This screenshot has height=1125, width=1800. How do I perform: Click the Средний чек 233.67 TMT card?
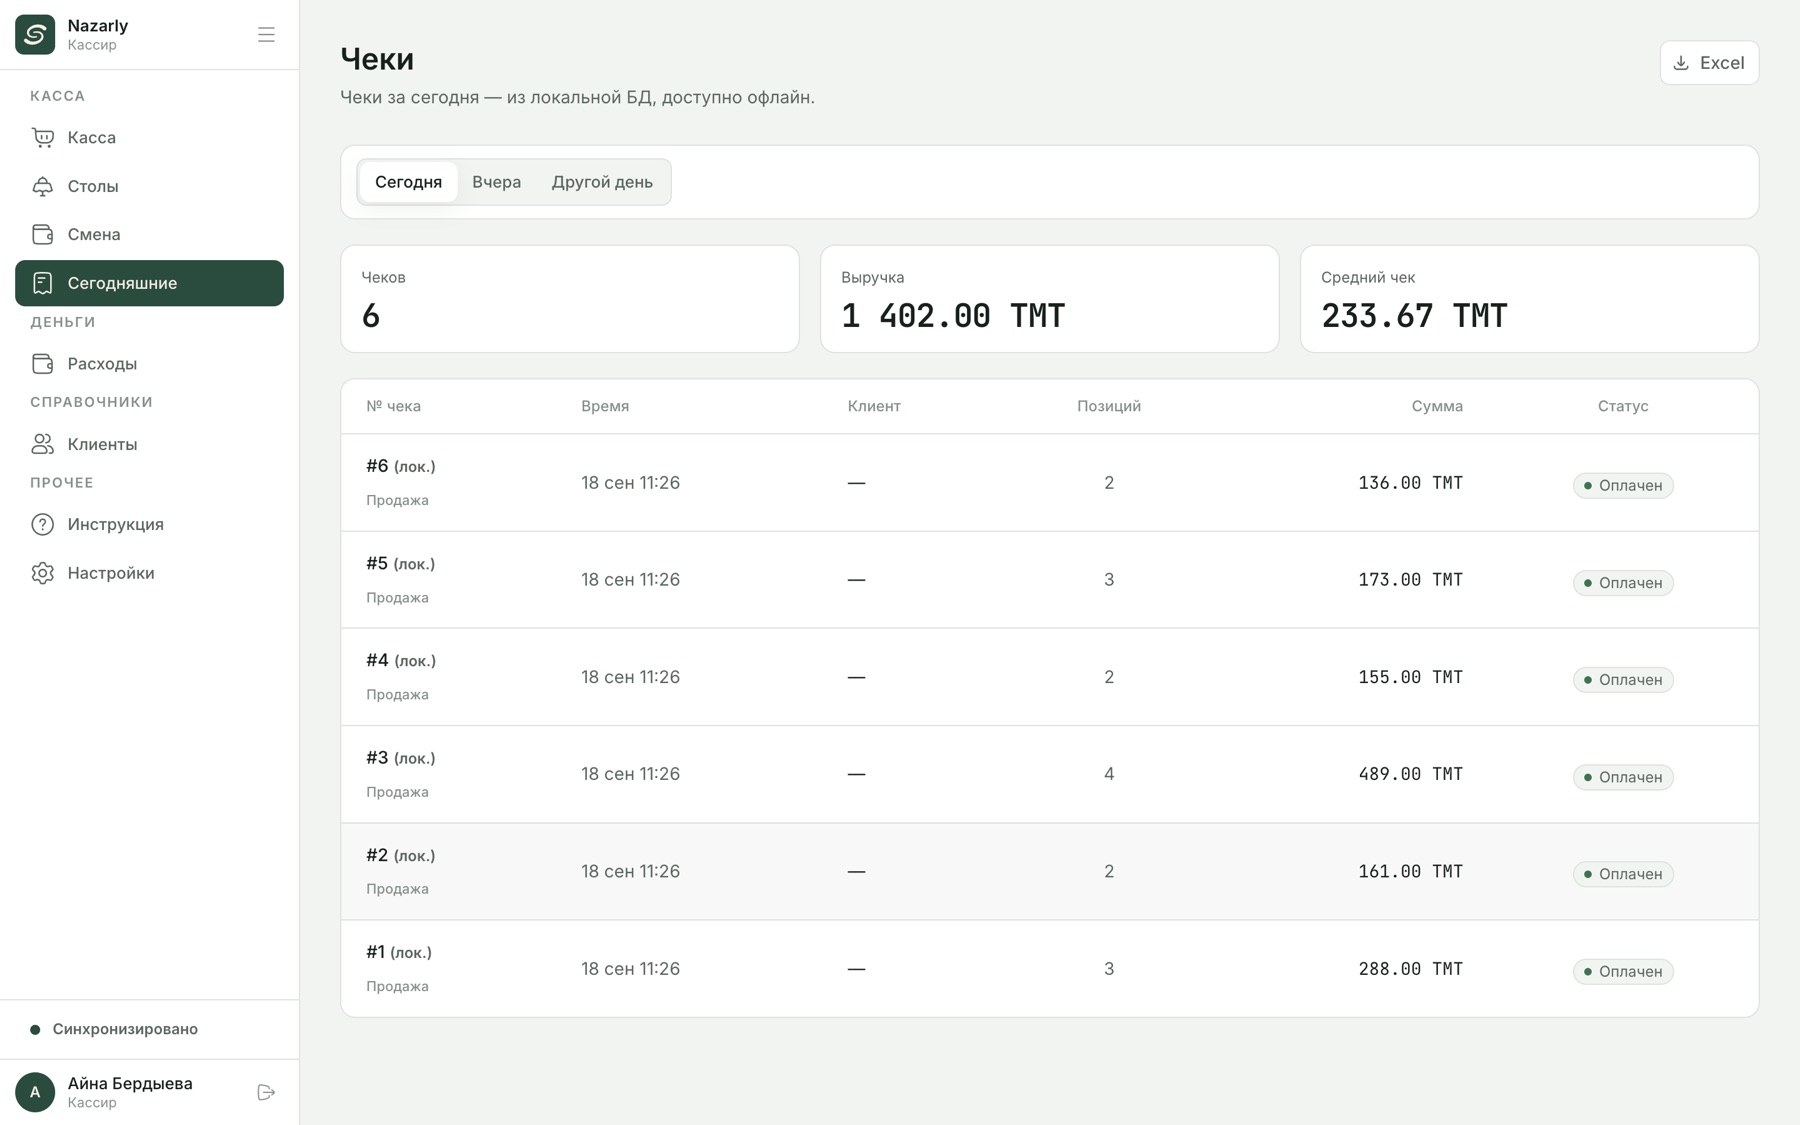(x=1529, y=299)
